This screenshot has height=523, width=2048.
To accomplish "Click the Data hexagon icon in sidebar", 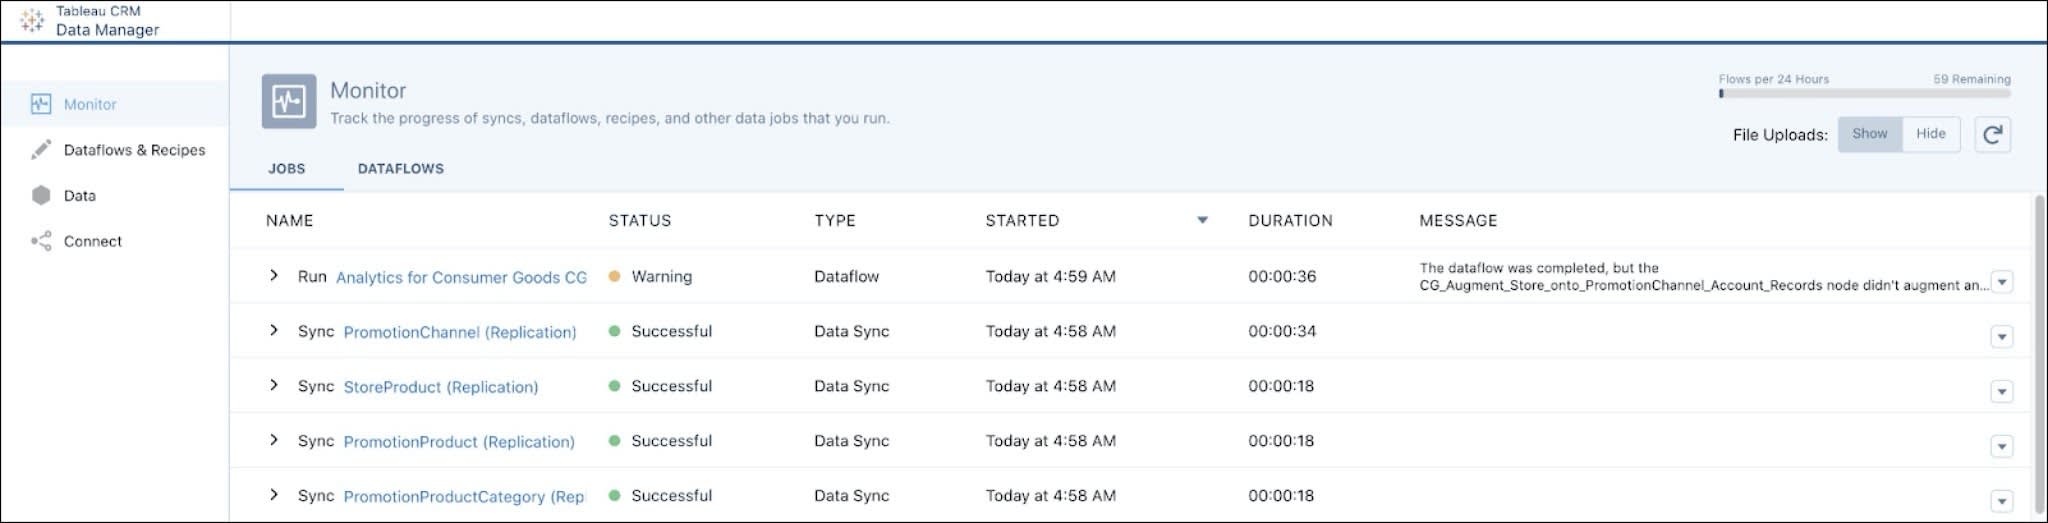I will point(41,196).
